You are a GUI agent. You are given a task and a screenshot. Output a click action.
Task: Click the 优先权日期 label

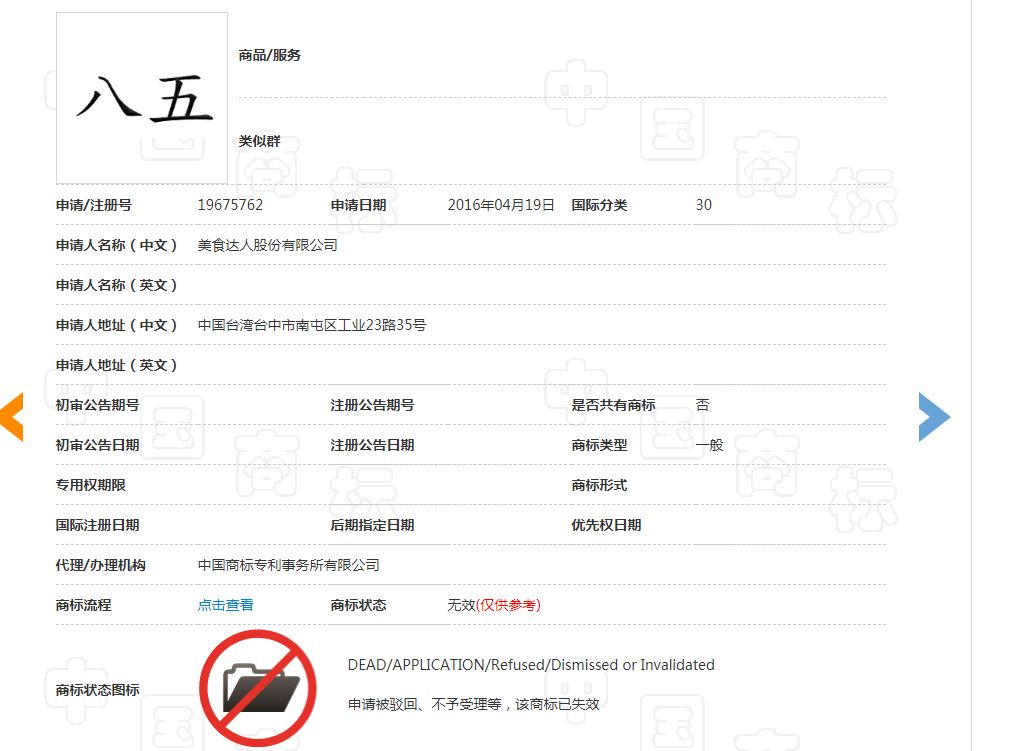pyautogui.click(x=606, y=525)
